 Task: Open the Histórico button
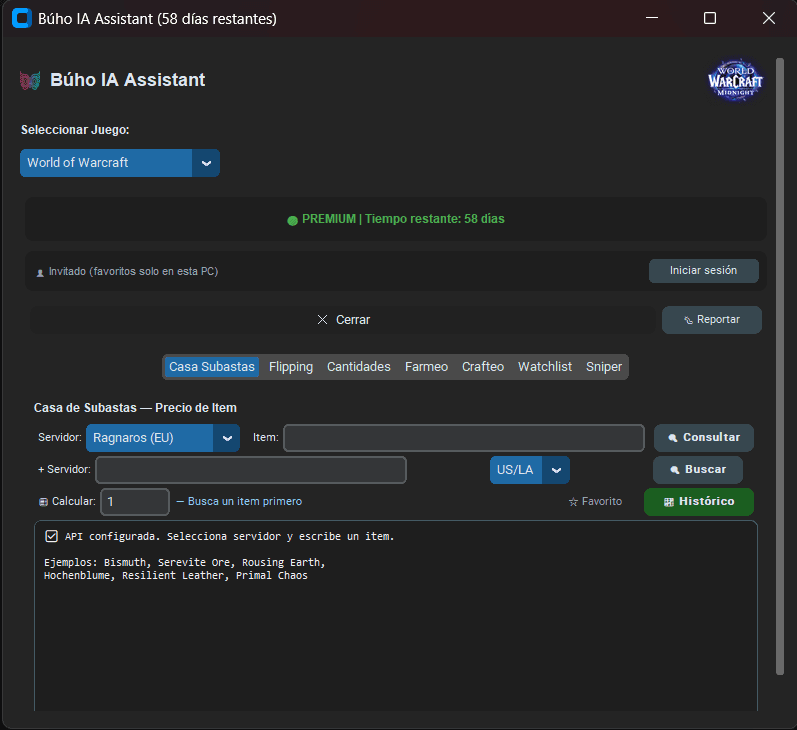point(699,502)
